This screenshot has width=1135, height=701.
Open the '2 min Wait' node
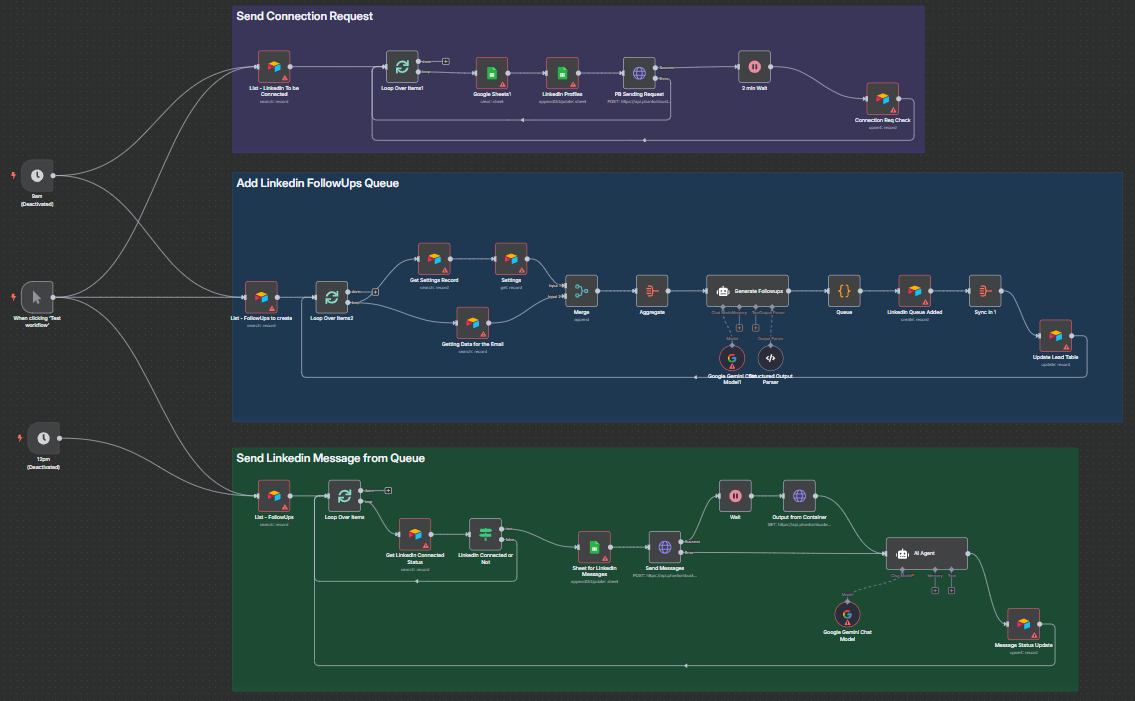(754, 67)
